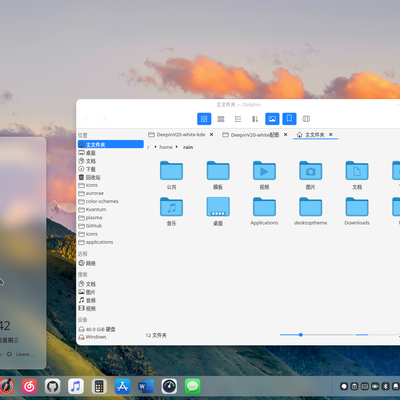
Task: Open the Calculator from the dock
Action: coord(99,387)
